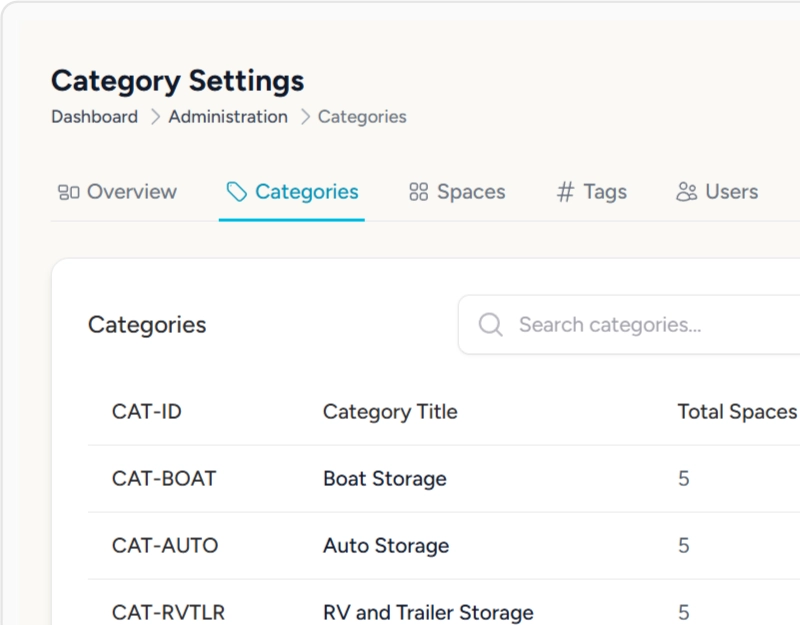Go to the Tags tab
Screen dimensions: 800x625
(604, 192)
